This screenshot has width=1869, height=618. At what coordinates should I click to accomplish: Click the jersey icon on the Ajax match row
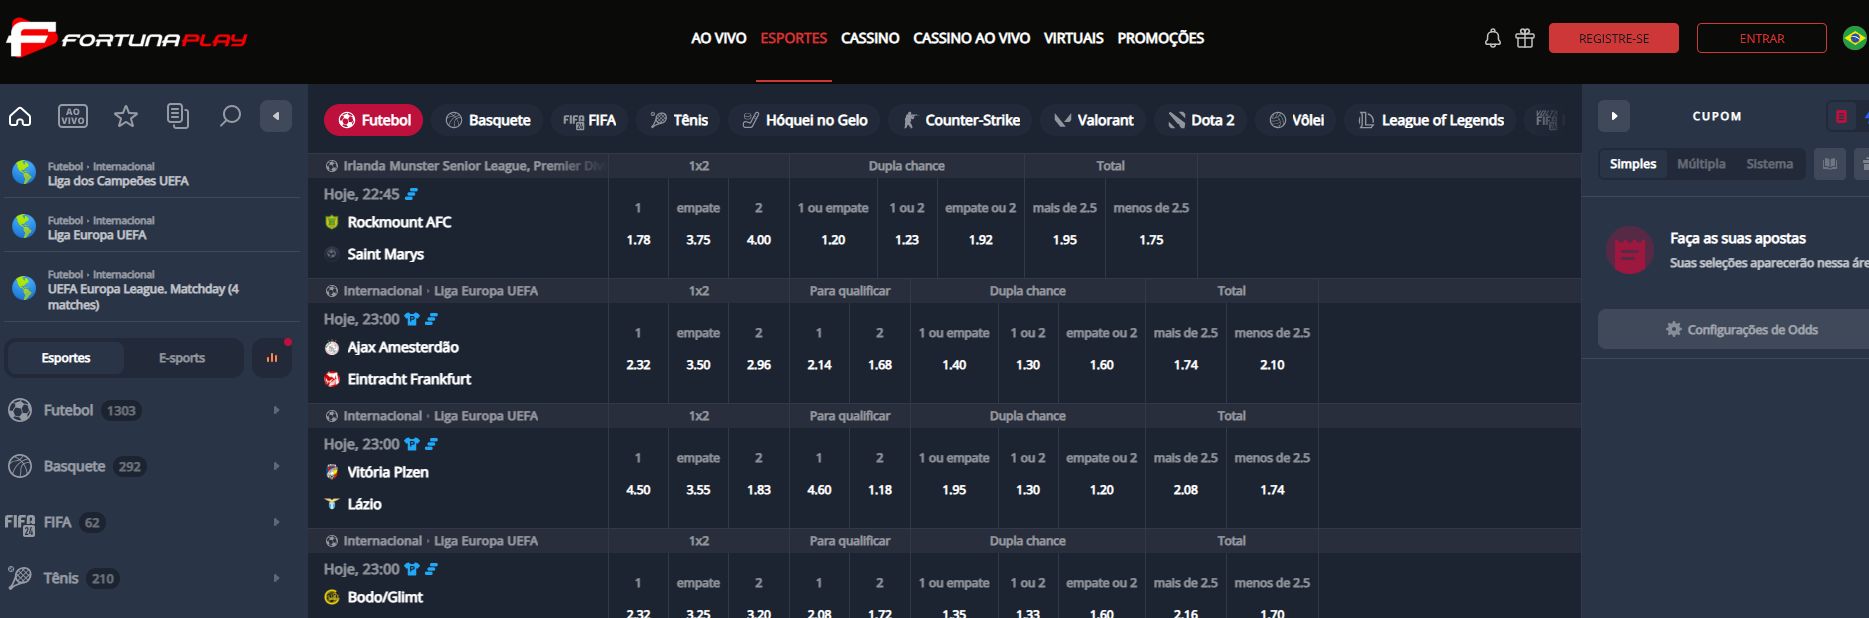[x=412, y=319]
